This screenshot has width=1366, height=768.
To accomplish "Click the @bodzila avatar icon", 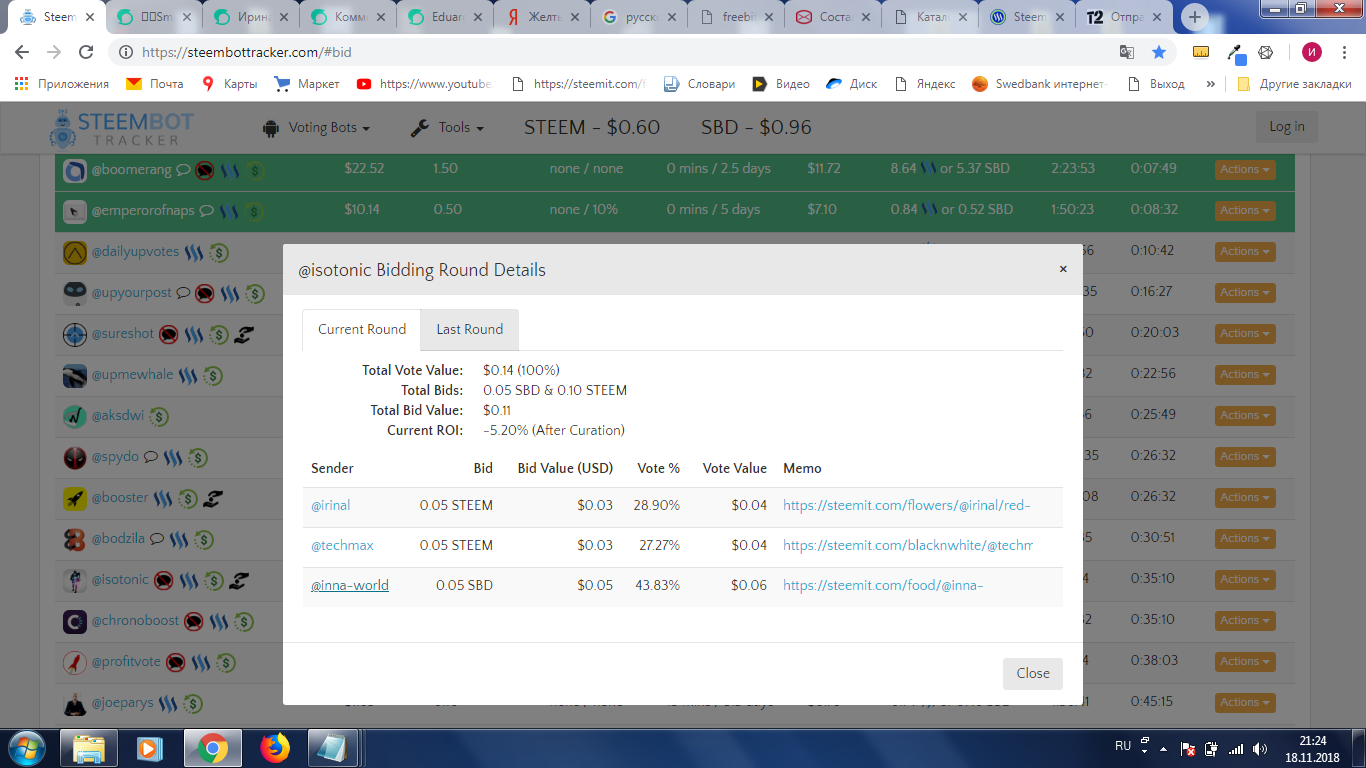I will tap(75, 539).
